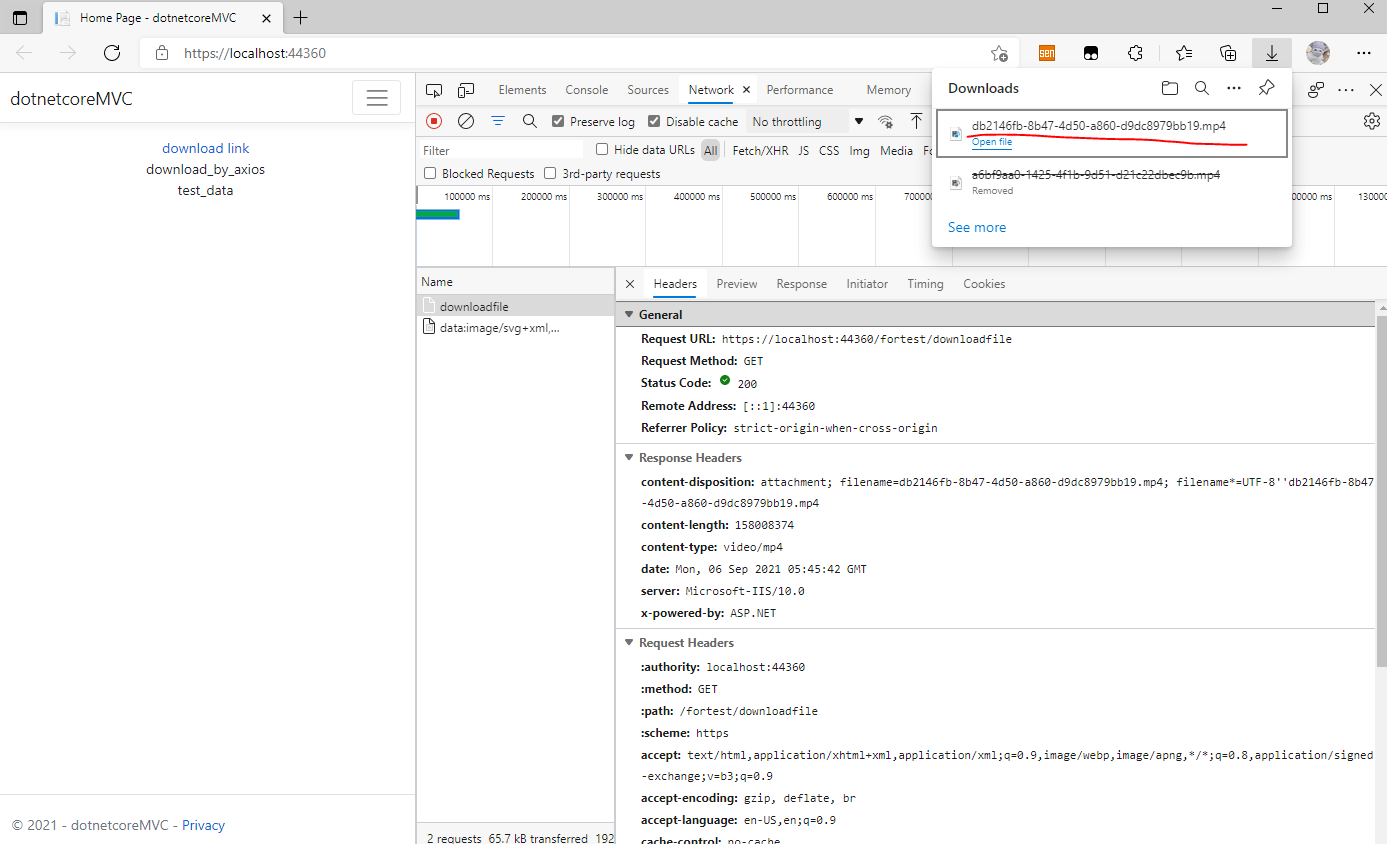
Task: Switch to the Console tab
Action: [586, 89]
